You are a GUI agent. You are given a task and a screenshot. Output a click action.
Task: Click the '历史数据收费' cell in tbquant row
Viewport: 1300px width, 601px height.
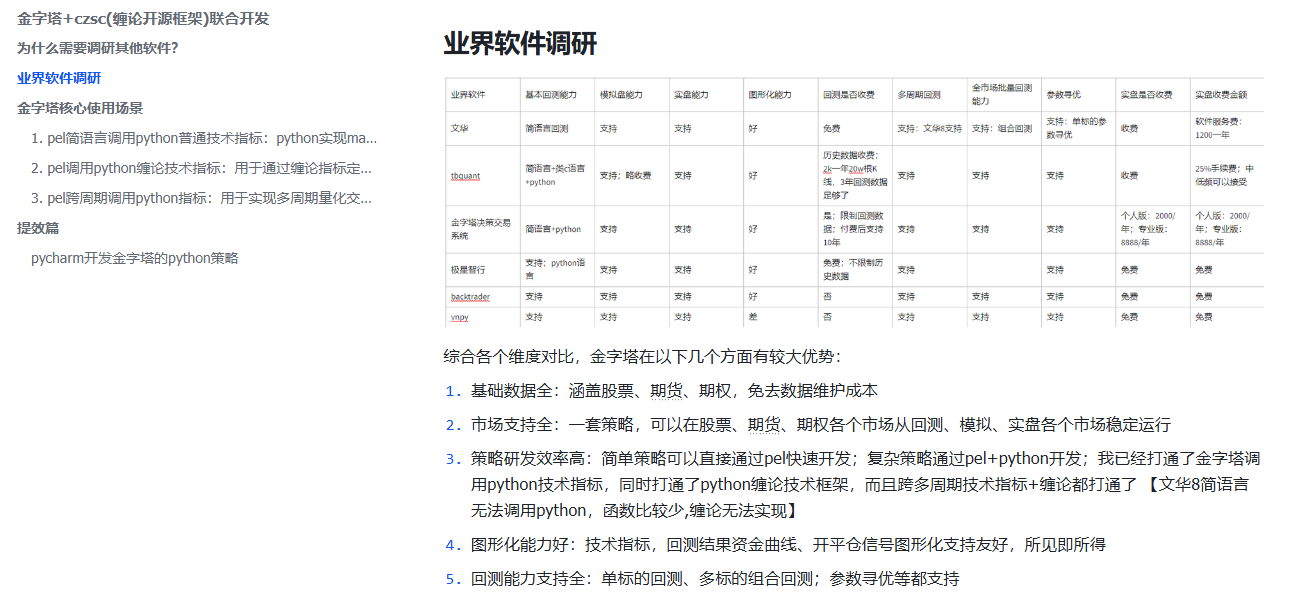854,176
